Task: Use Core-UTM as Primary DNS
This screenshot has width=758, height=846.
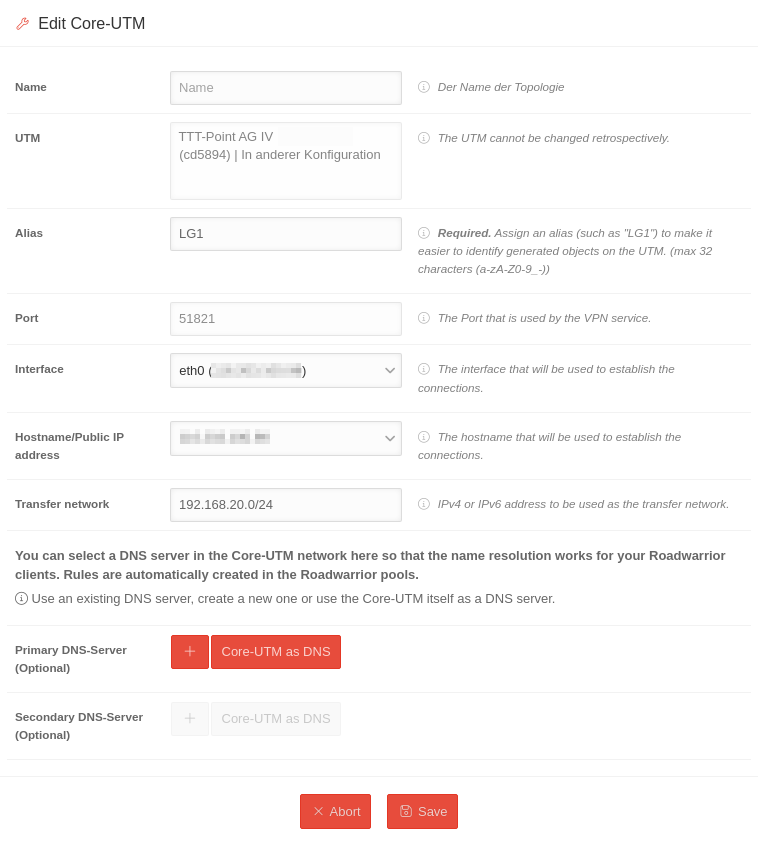Action: 276,652
